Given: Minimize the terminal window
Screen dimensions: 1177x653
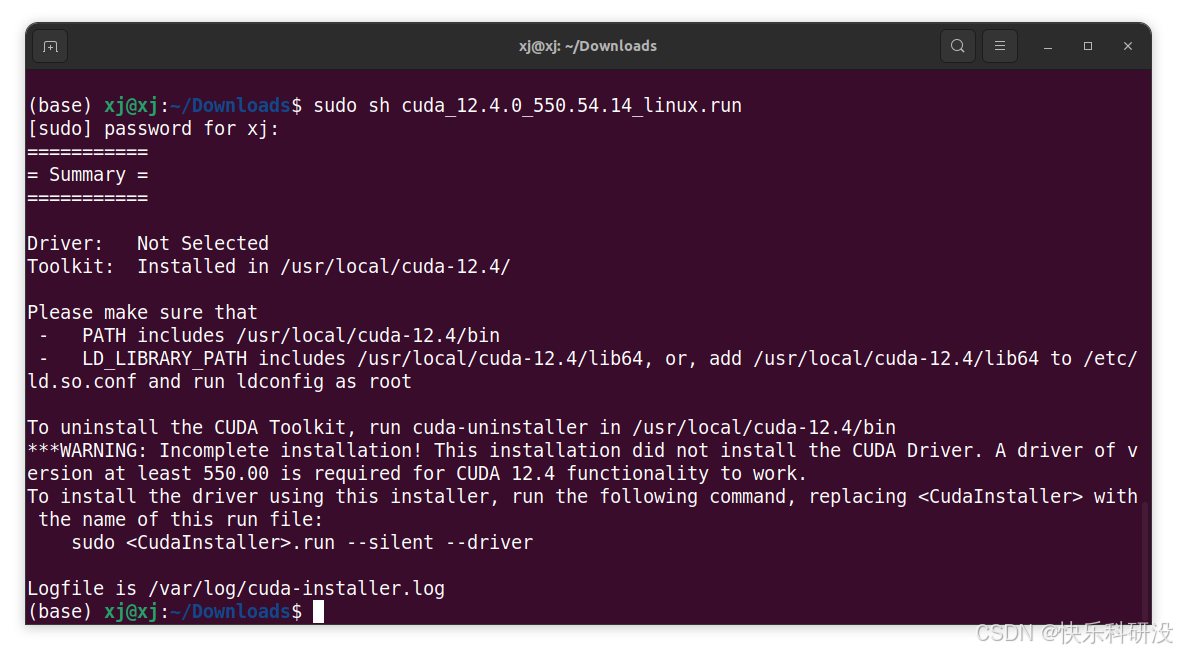Looking at the screenshot, I should click(x=1048, y=47).
